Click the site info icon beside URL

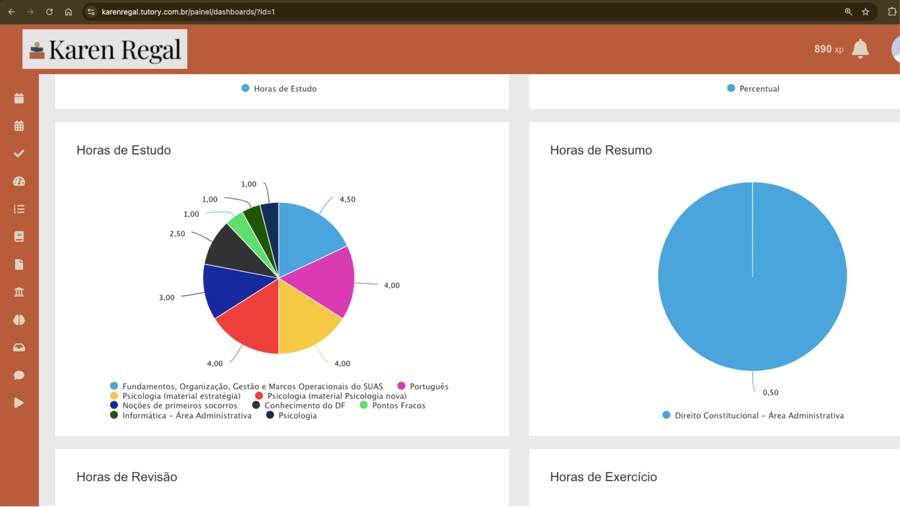click(91, 11)
